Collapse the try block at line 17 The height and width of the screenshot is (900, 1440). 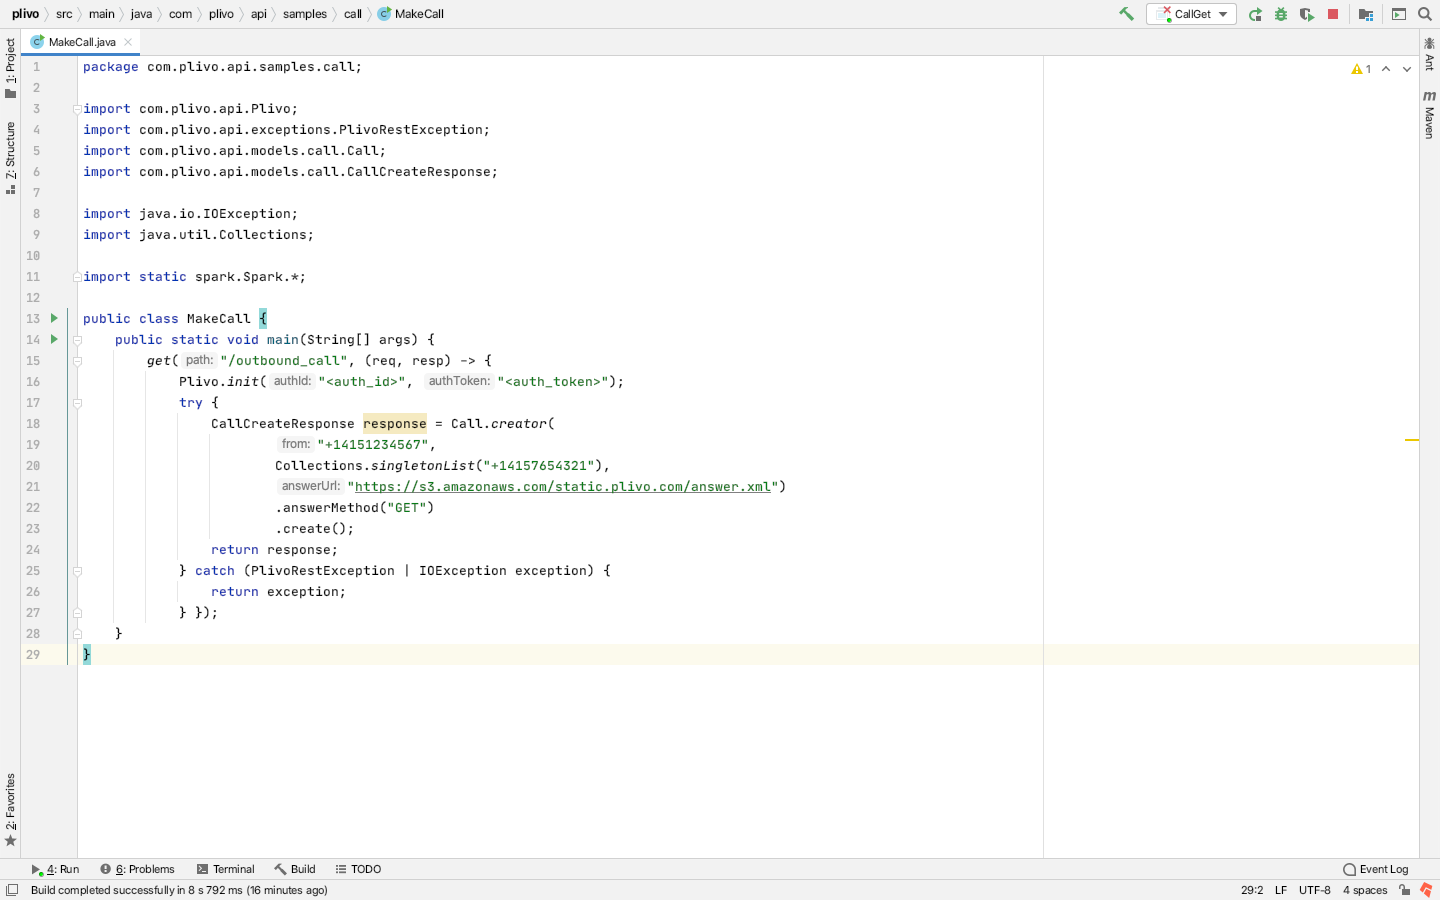point(77,403)
